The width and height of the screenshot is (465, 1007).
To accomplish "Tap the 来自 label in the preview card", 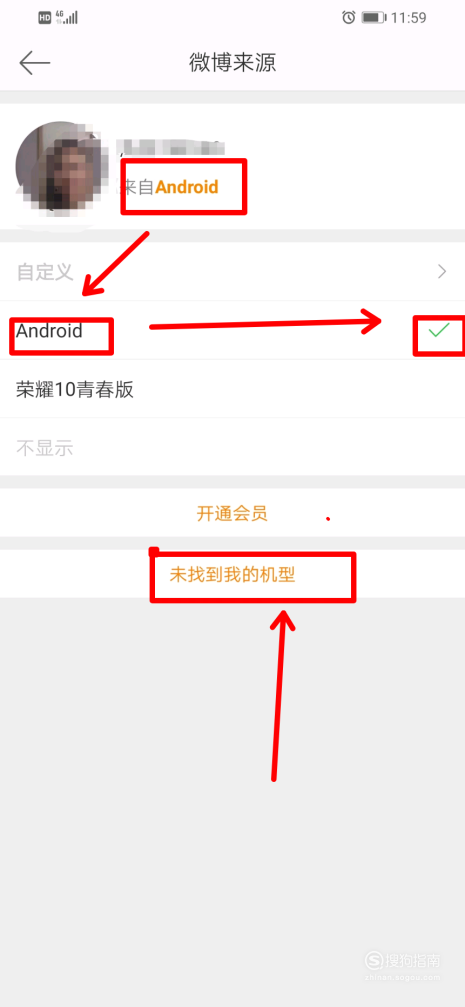I will (x=137, y=187).
